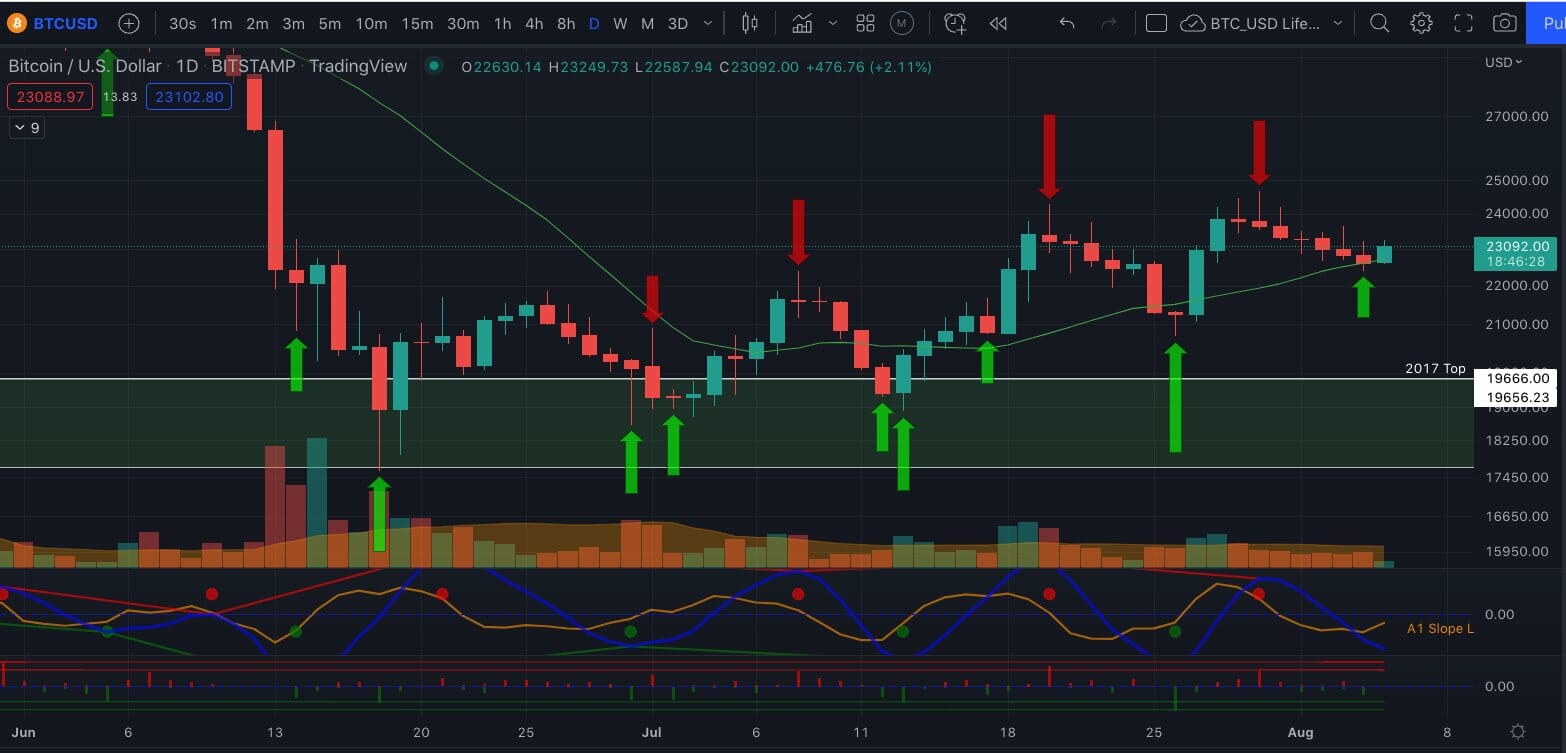1566x753 pixels.
Task: Click the blue buy price 23102.80 button
Action: click(190, 97)
